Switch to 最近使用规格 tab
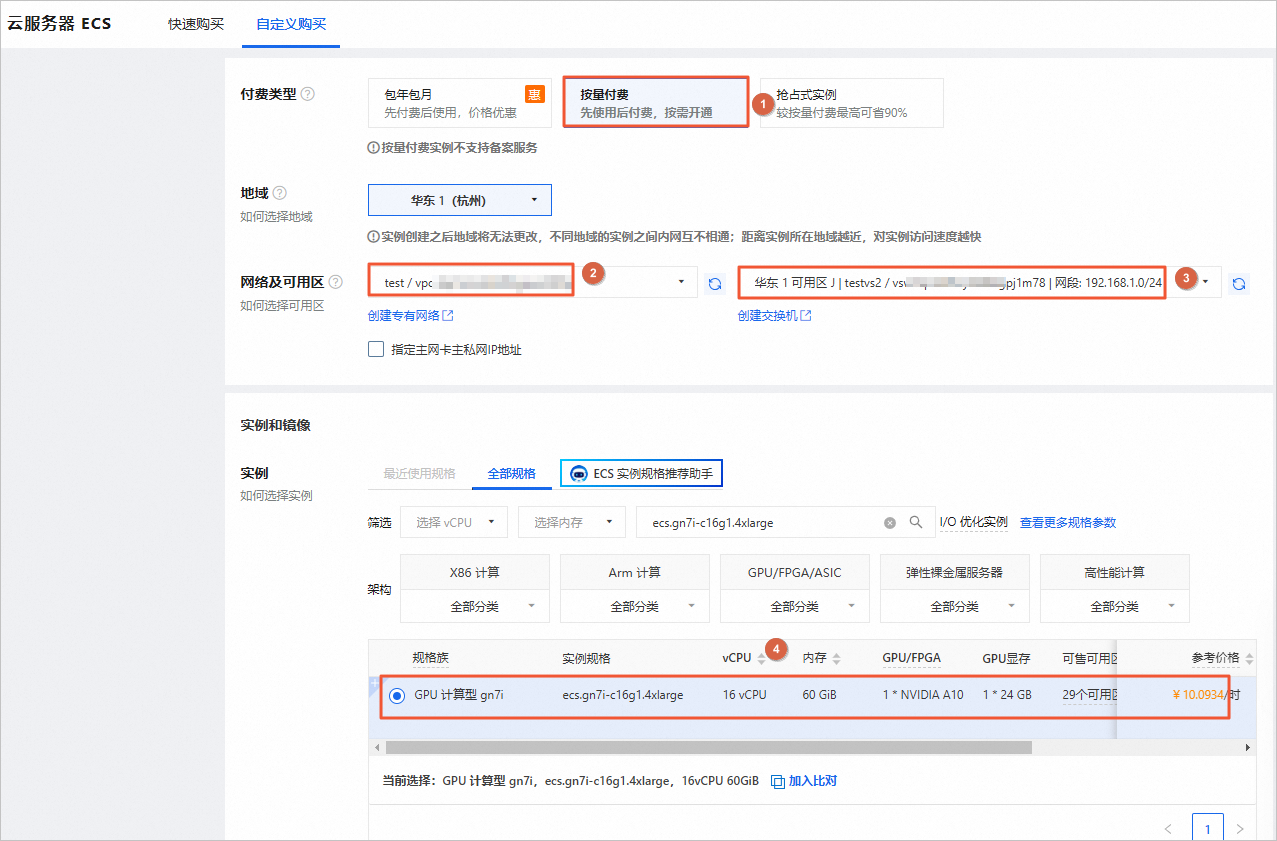The image size is (1277, 841). coord(420,473)
